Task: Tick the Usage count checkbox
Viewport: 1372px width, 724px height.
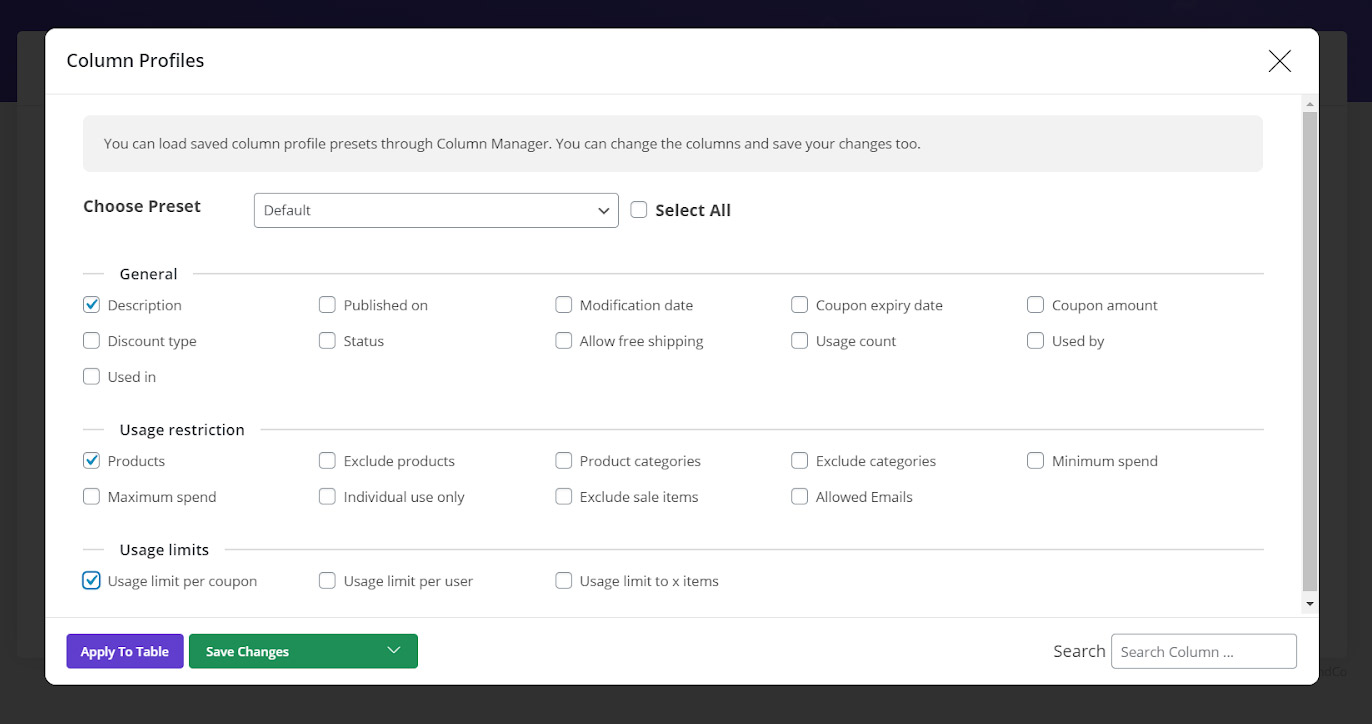Action: [x=799, y=341]
